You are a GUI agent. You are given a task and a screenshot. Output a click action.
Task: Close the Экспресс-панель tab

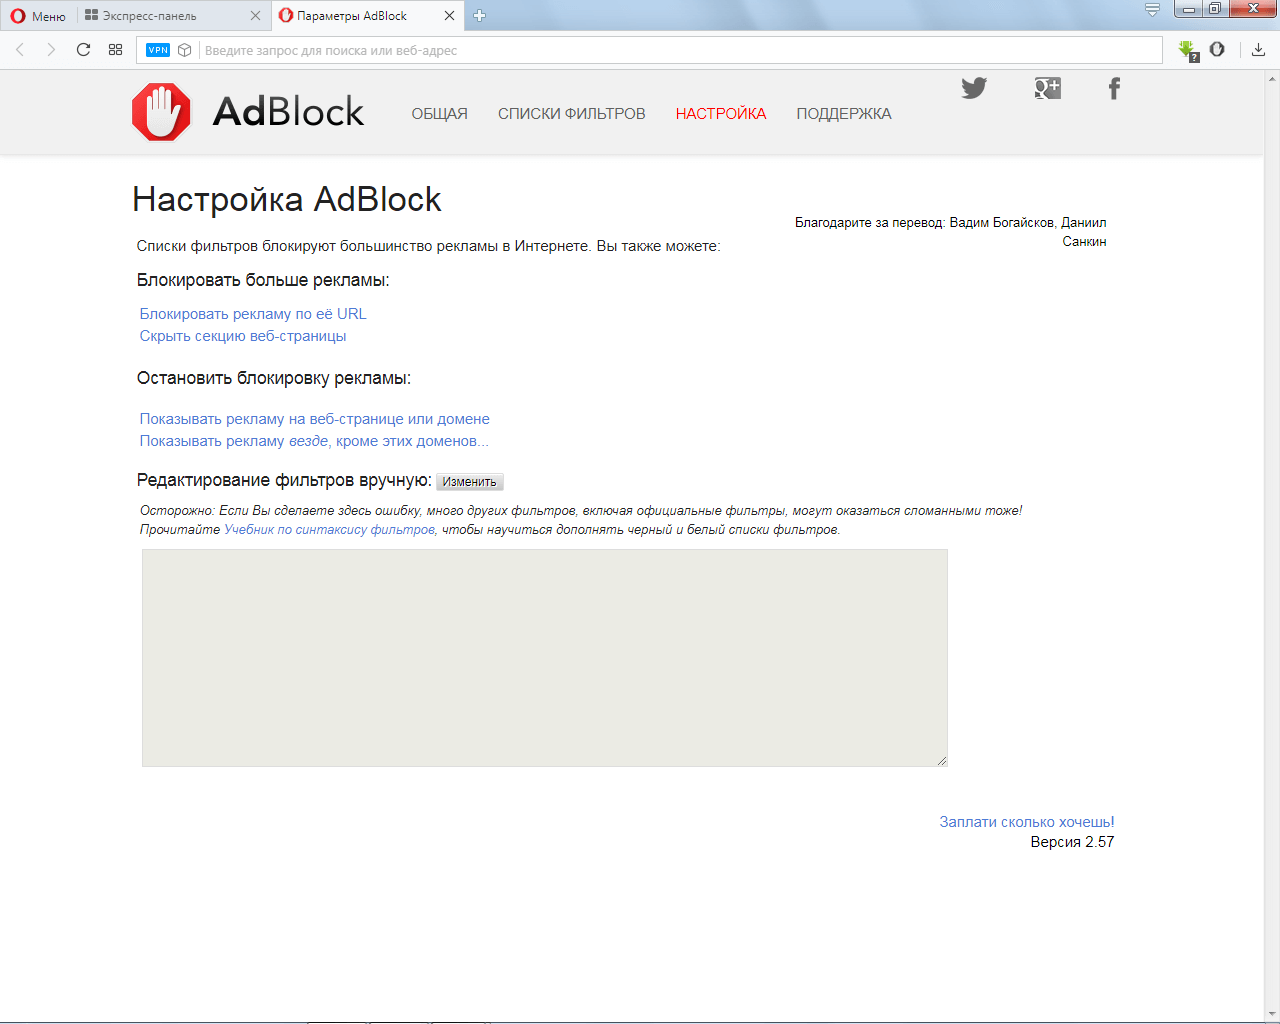coord(255,16)
